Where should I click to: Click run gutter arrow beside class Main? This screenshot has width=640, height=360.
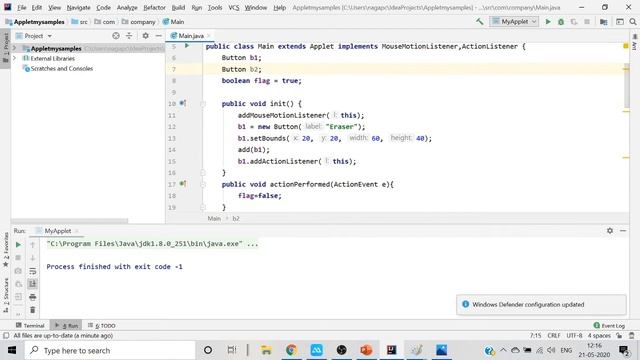tap(187, 46)
